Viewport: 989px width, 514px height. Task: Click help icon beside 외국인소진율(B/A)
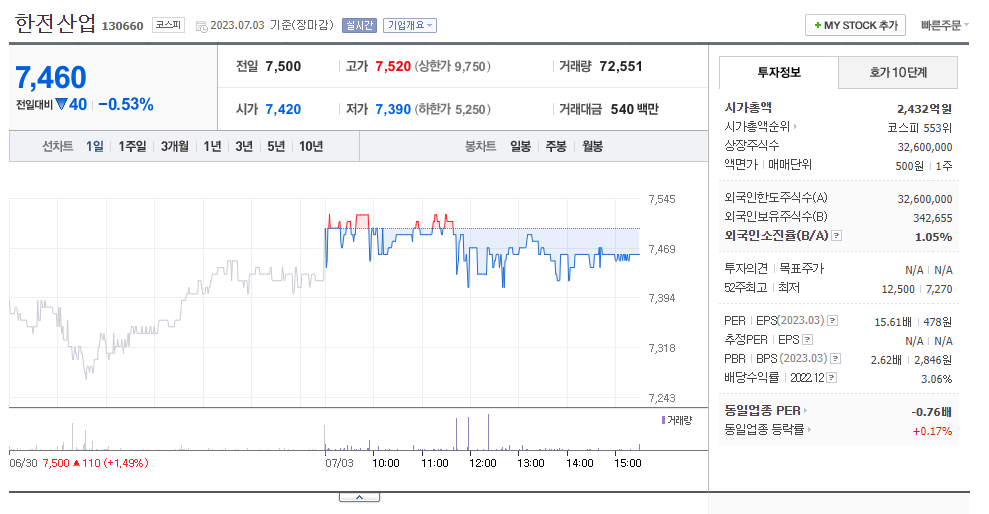click(836, 236)
